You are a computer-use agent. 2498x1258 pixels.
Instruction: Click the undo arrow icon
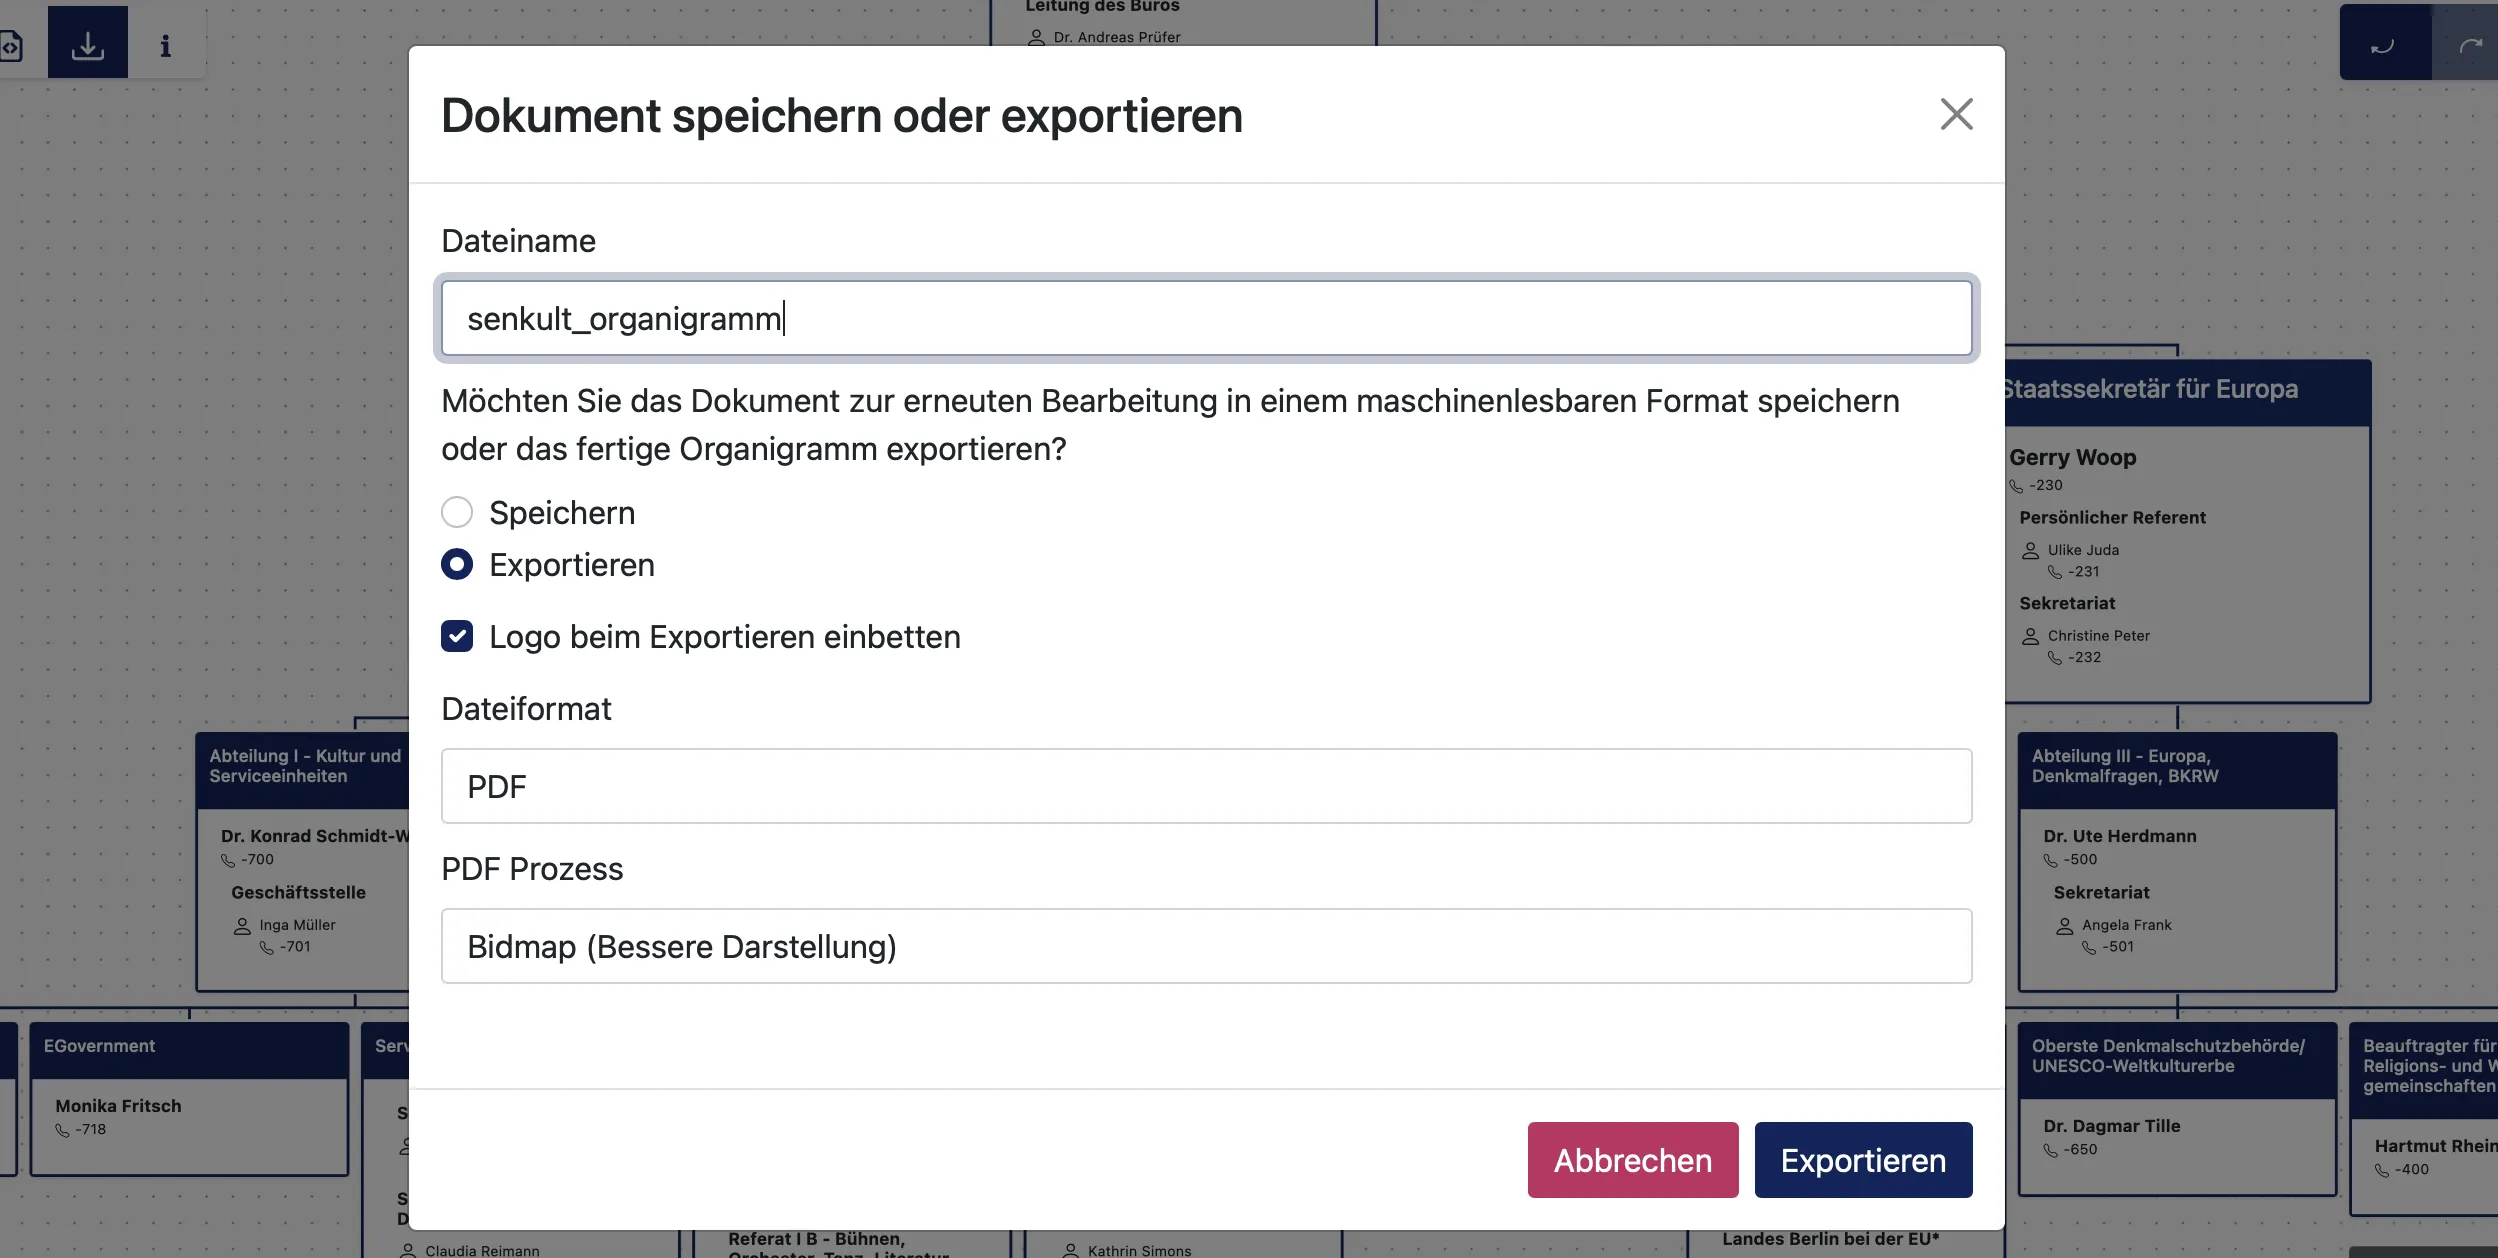click(x=2383, y=45)
